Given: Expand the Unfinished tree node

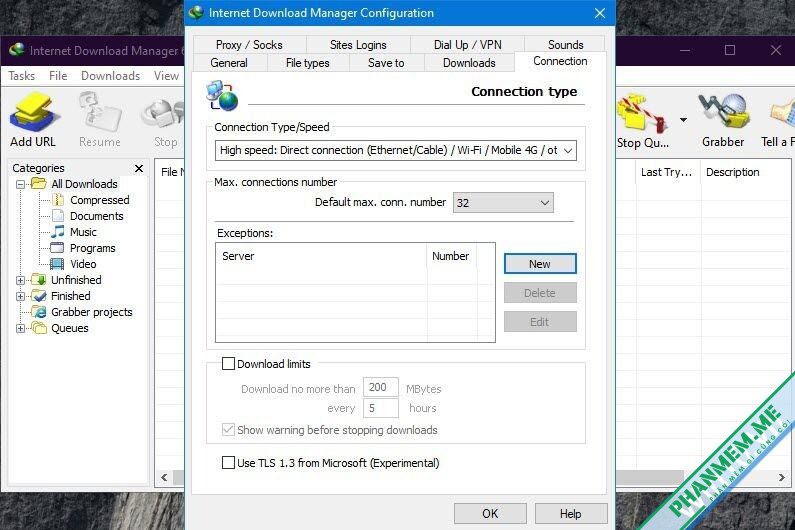Looking at the screenshot, I should click(20, 280).
